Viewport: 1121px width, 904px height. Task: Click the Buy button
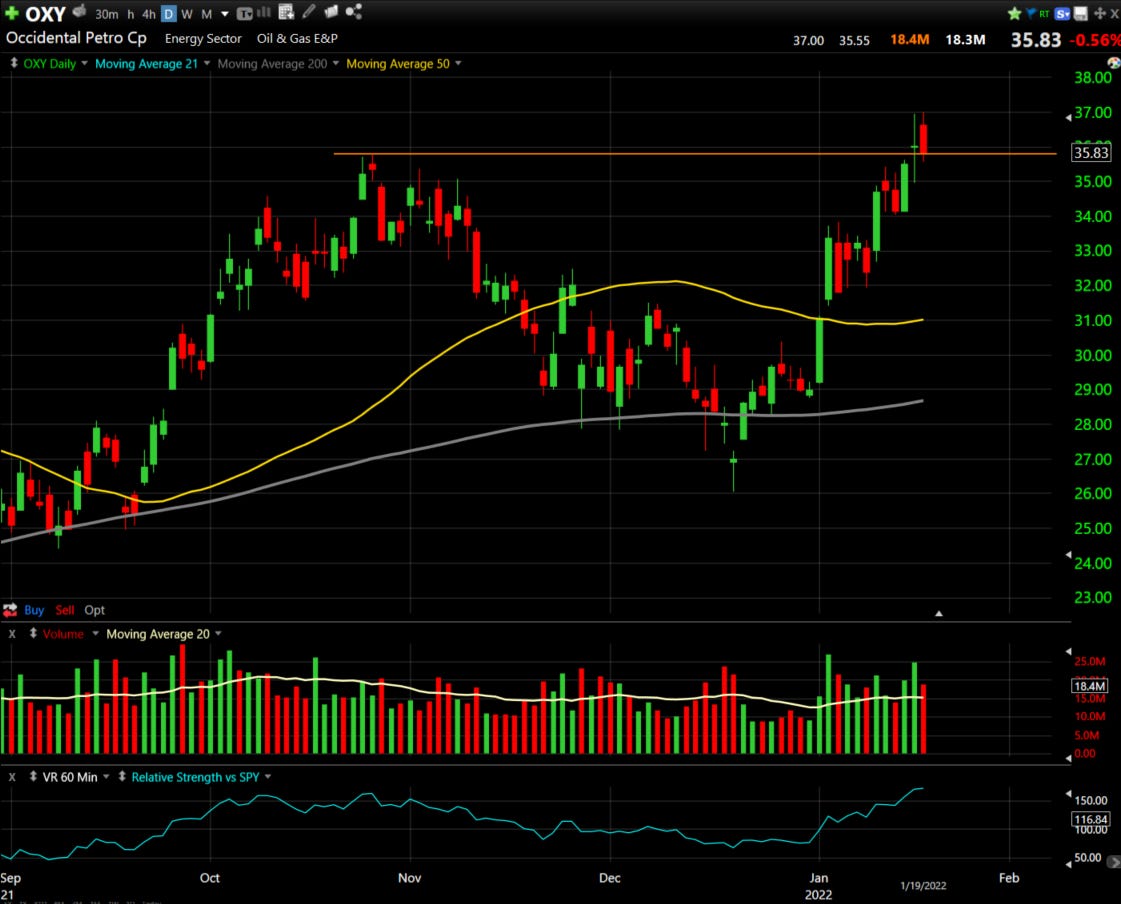[x=34, y=610]
